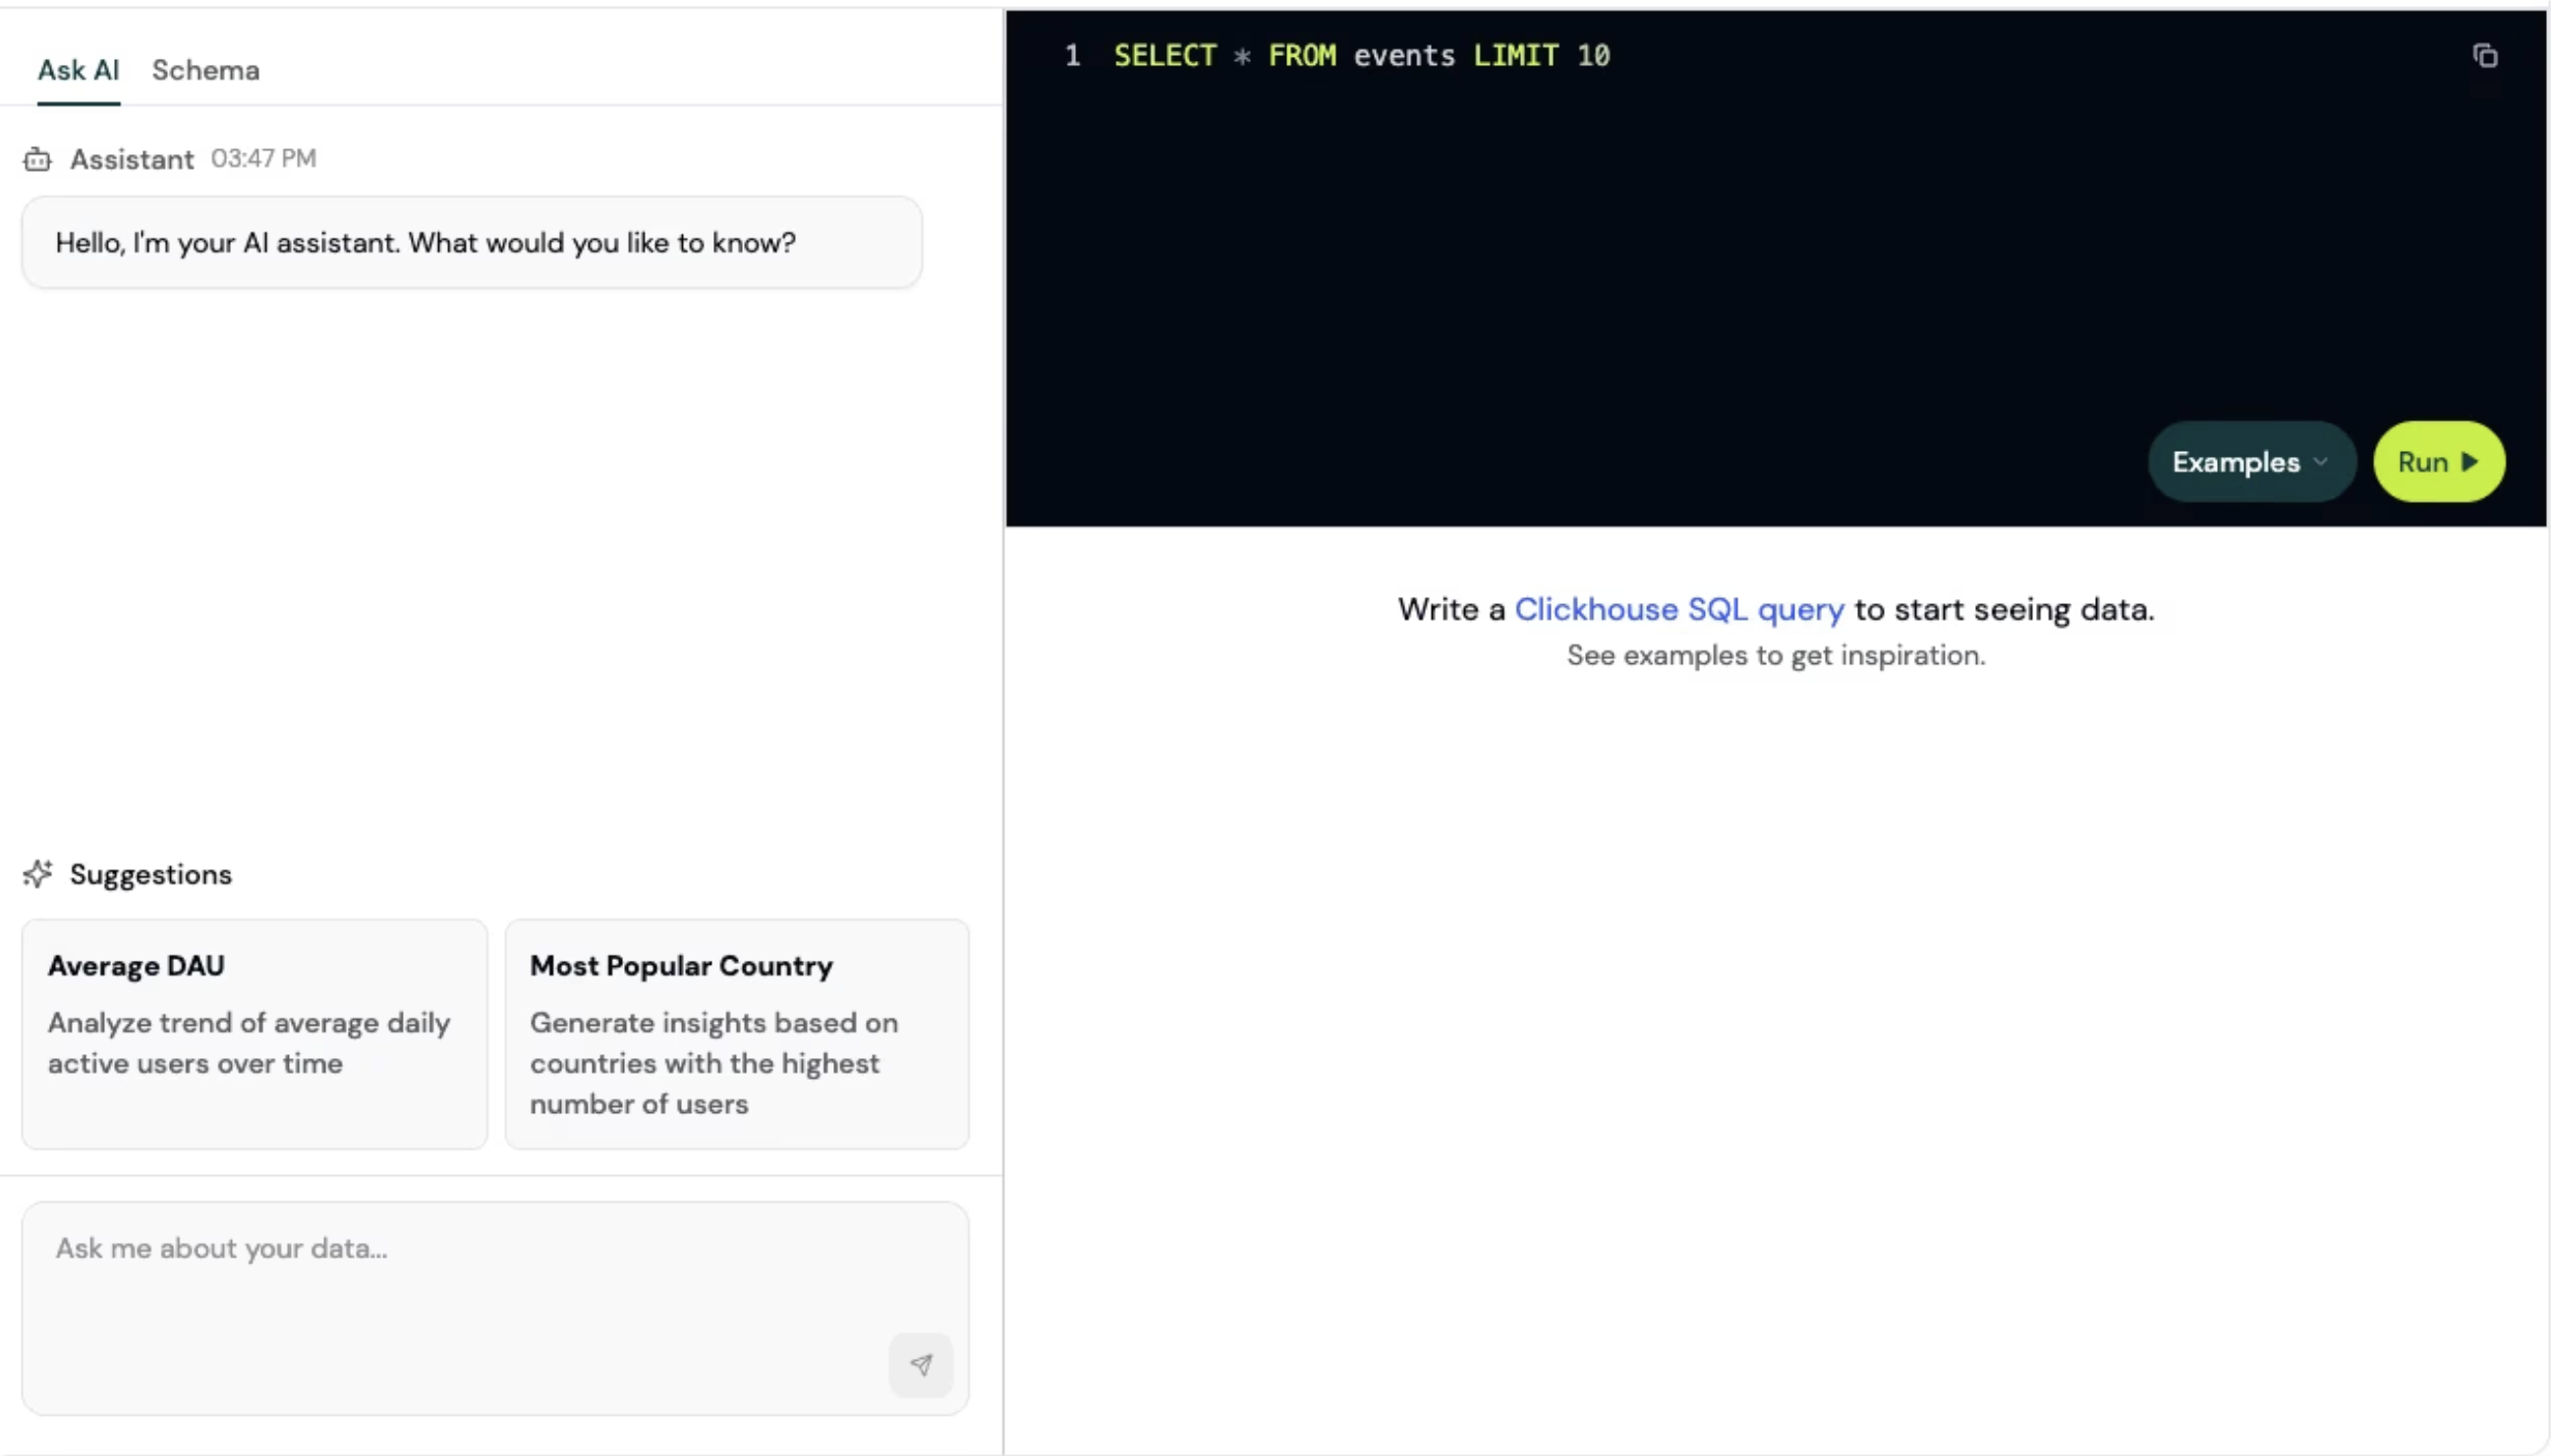Choose the Average DAU suggestion card
Viewport: 2551px width, 1456px height.
coord(255,1034)
